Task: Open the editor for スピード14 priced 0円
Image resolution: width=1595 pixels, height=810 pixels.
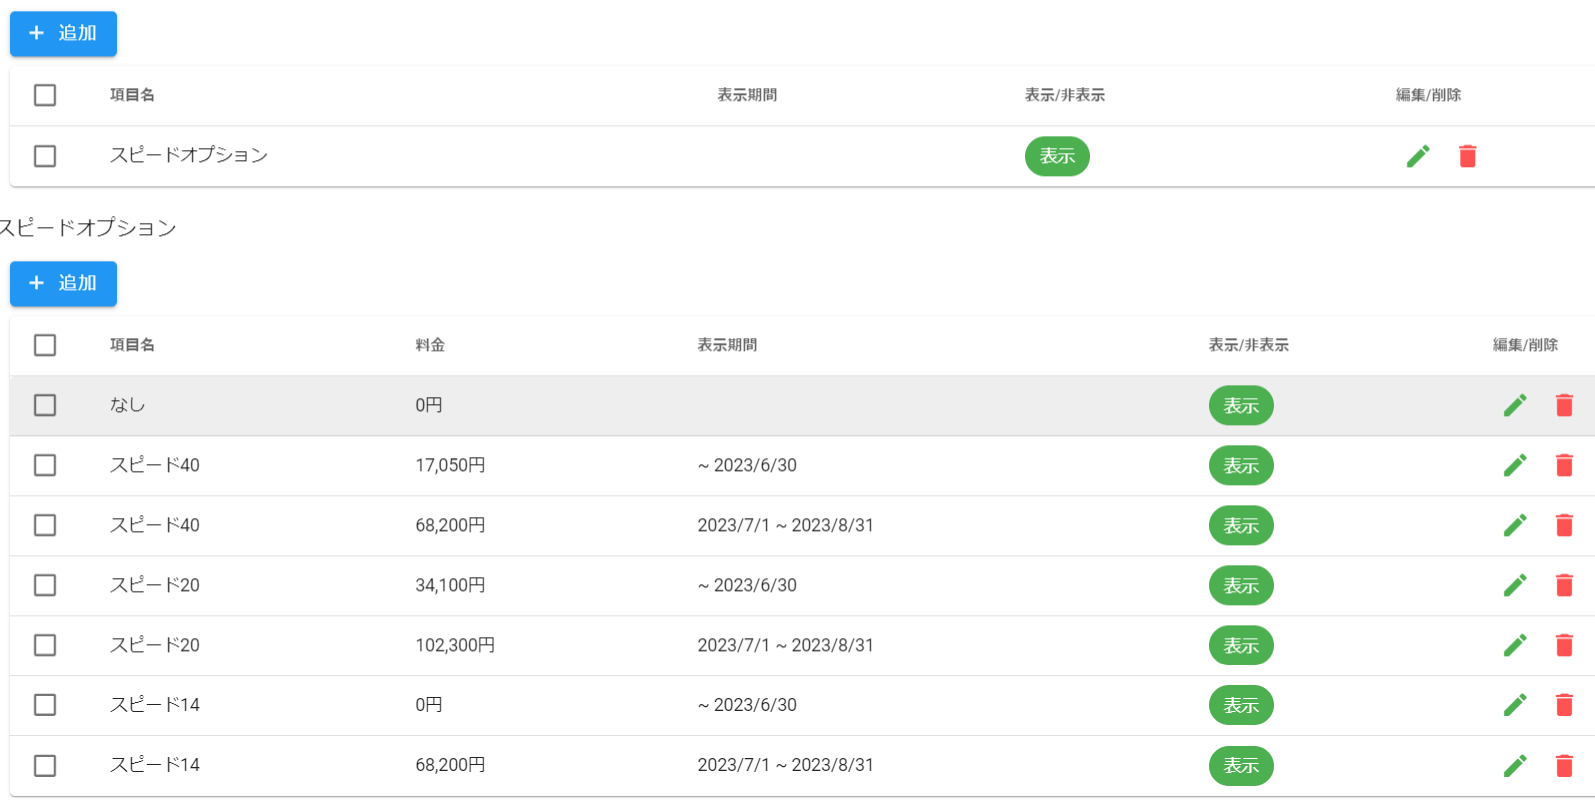Action: [x=1515, y=705]
